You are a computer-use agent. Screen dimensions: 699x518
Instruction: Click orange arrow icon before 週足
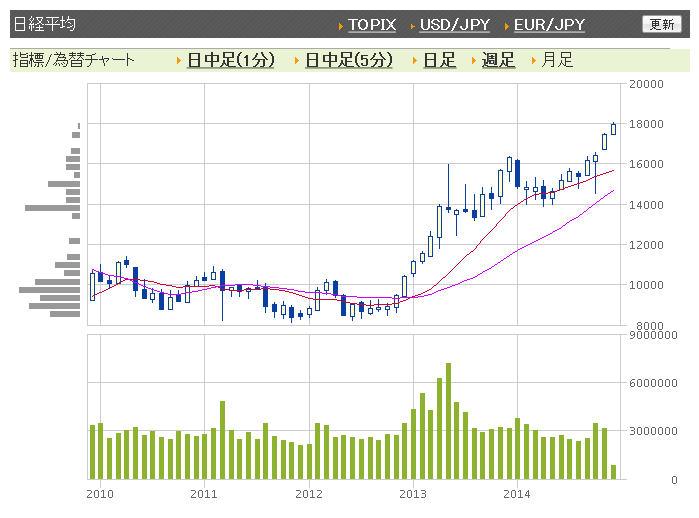click(474, 60)
